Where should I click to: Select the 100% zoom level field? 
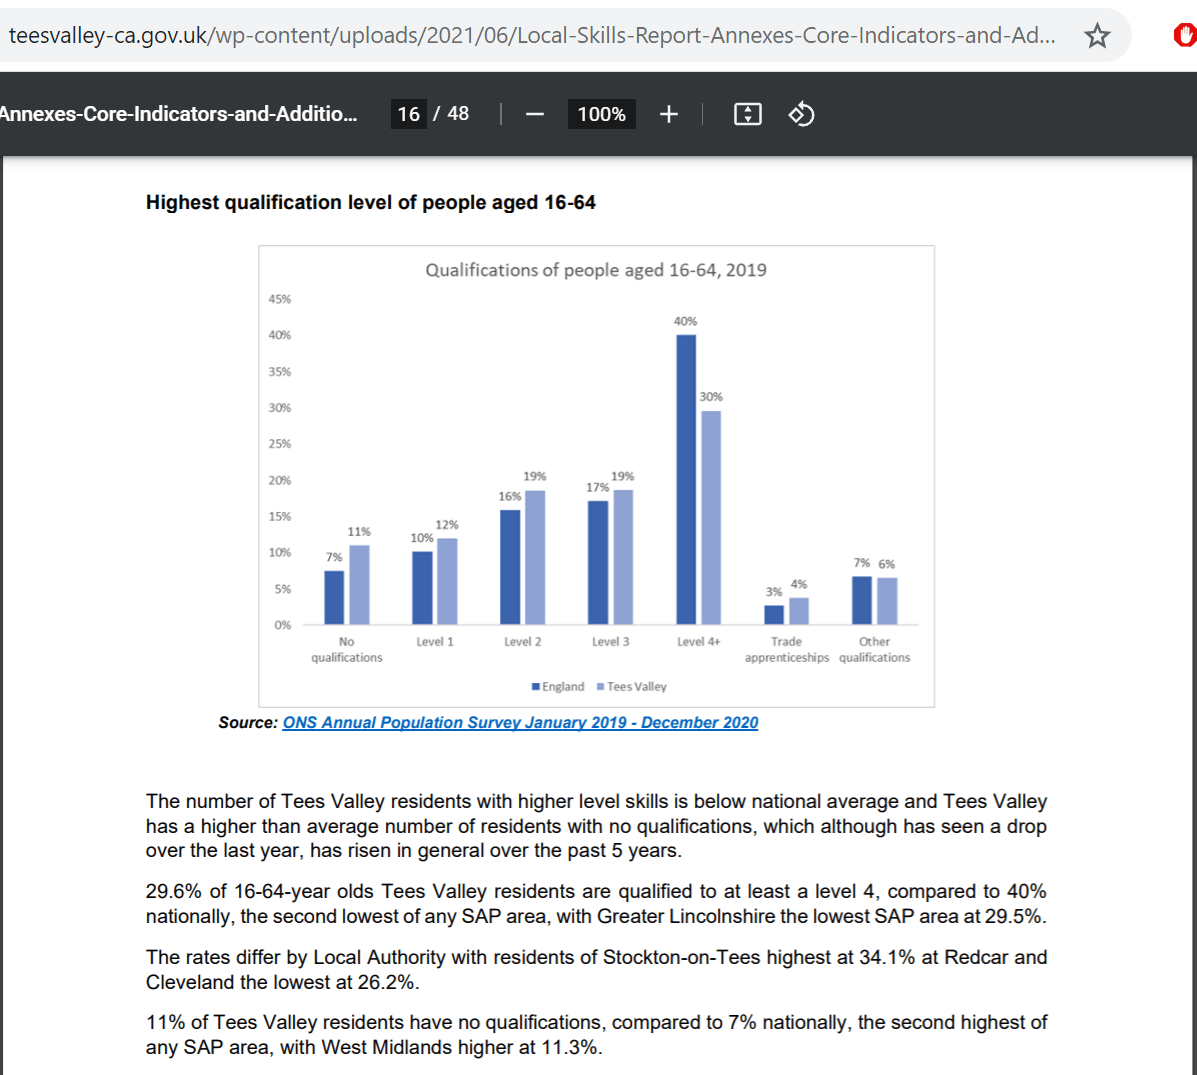(x=601, y=114)
